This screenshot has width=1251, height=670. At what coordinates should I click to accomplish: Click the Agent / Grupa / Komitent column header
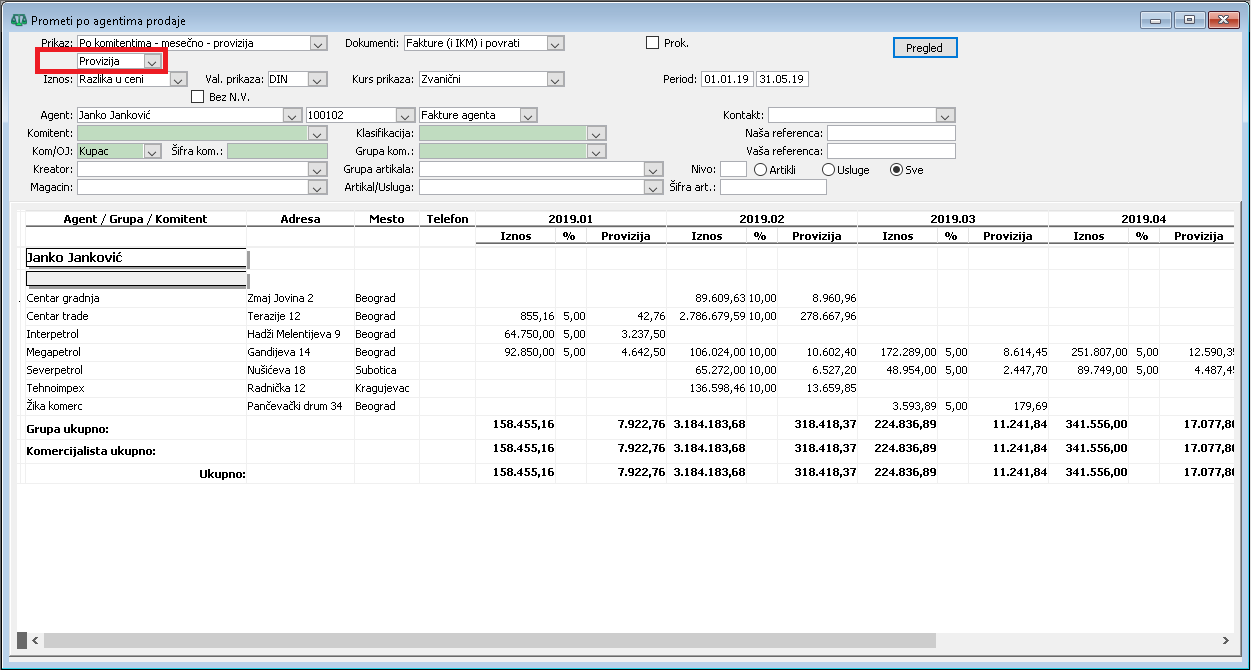[135, 219]
